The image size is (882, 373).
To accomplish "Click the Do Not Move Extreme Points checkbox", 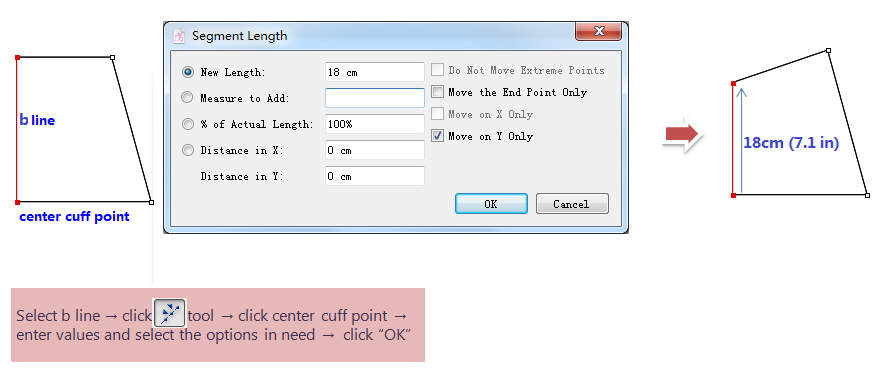I will tap(438, 70).
